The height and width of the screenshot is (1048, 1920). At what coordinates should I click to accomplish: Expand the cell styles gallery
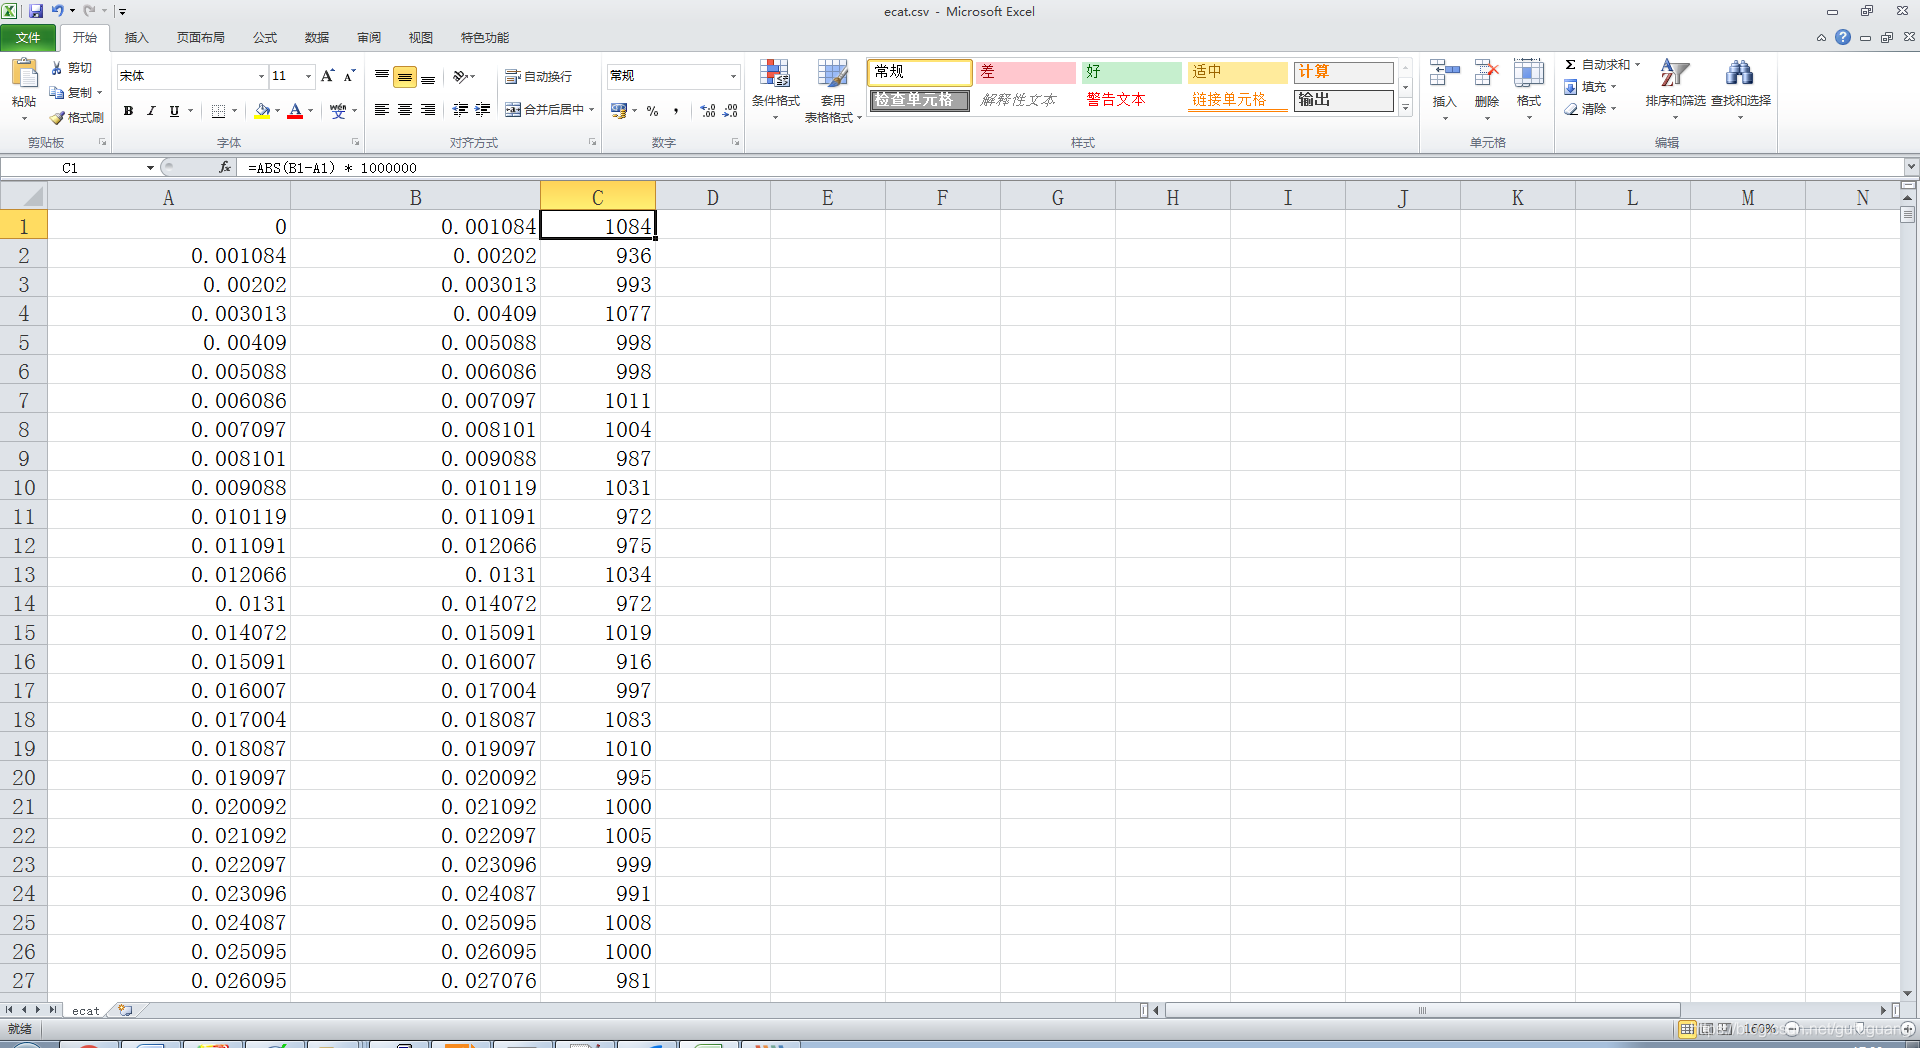pos(1405,108)
